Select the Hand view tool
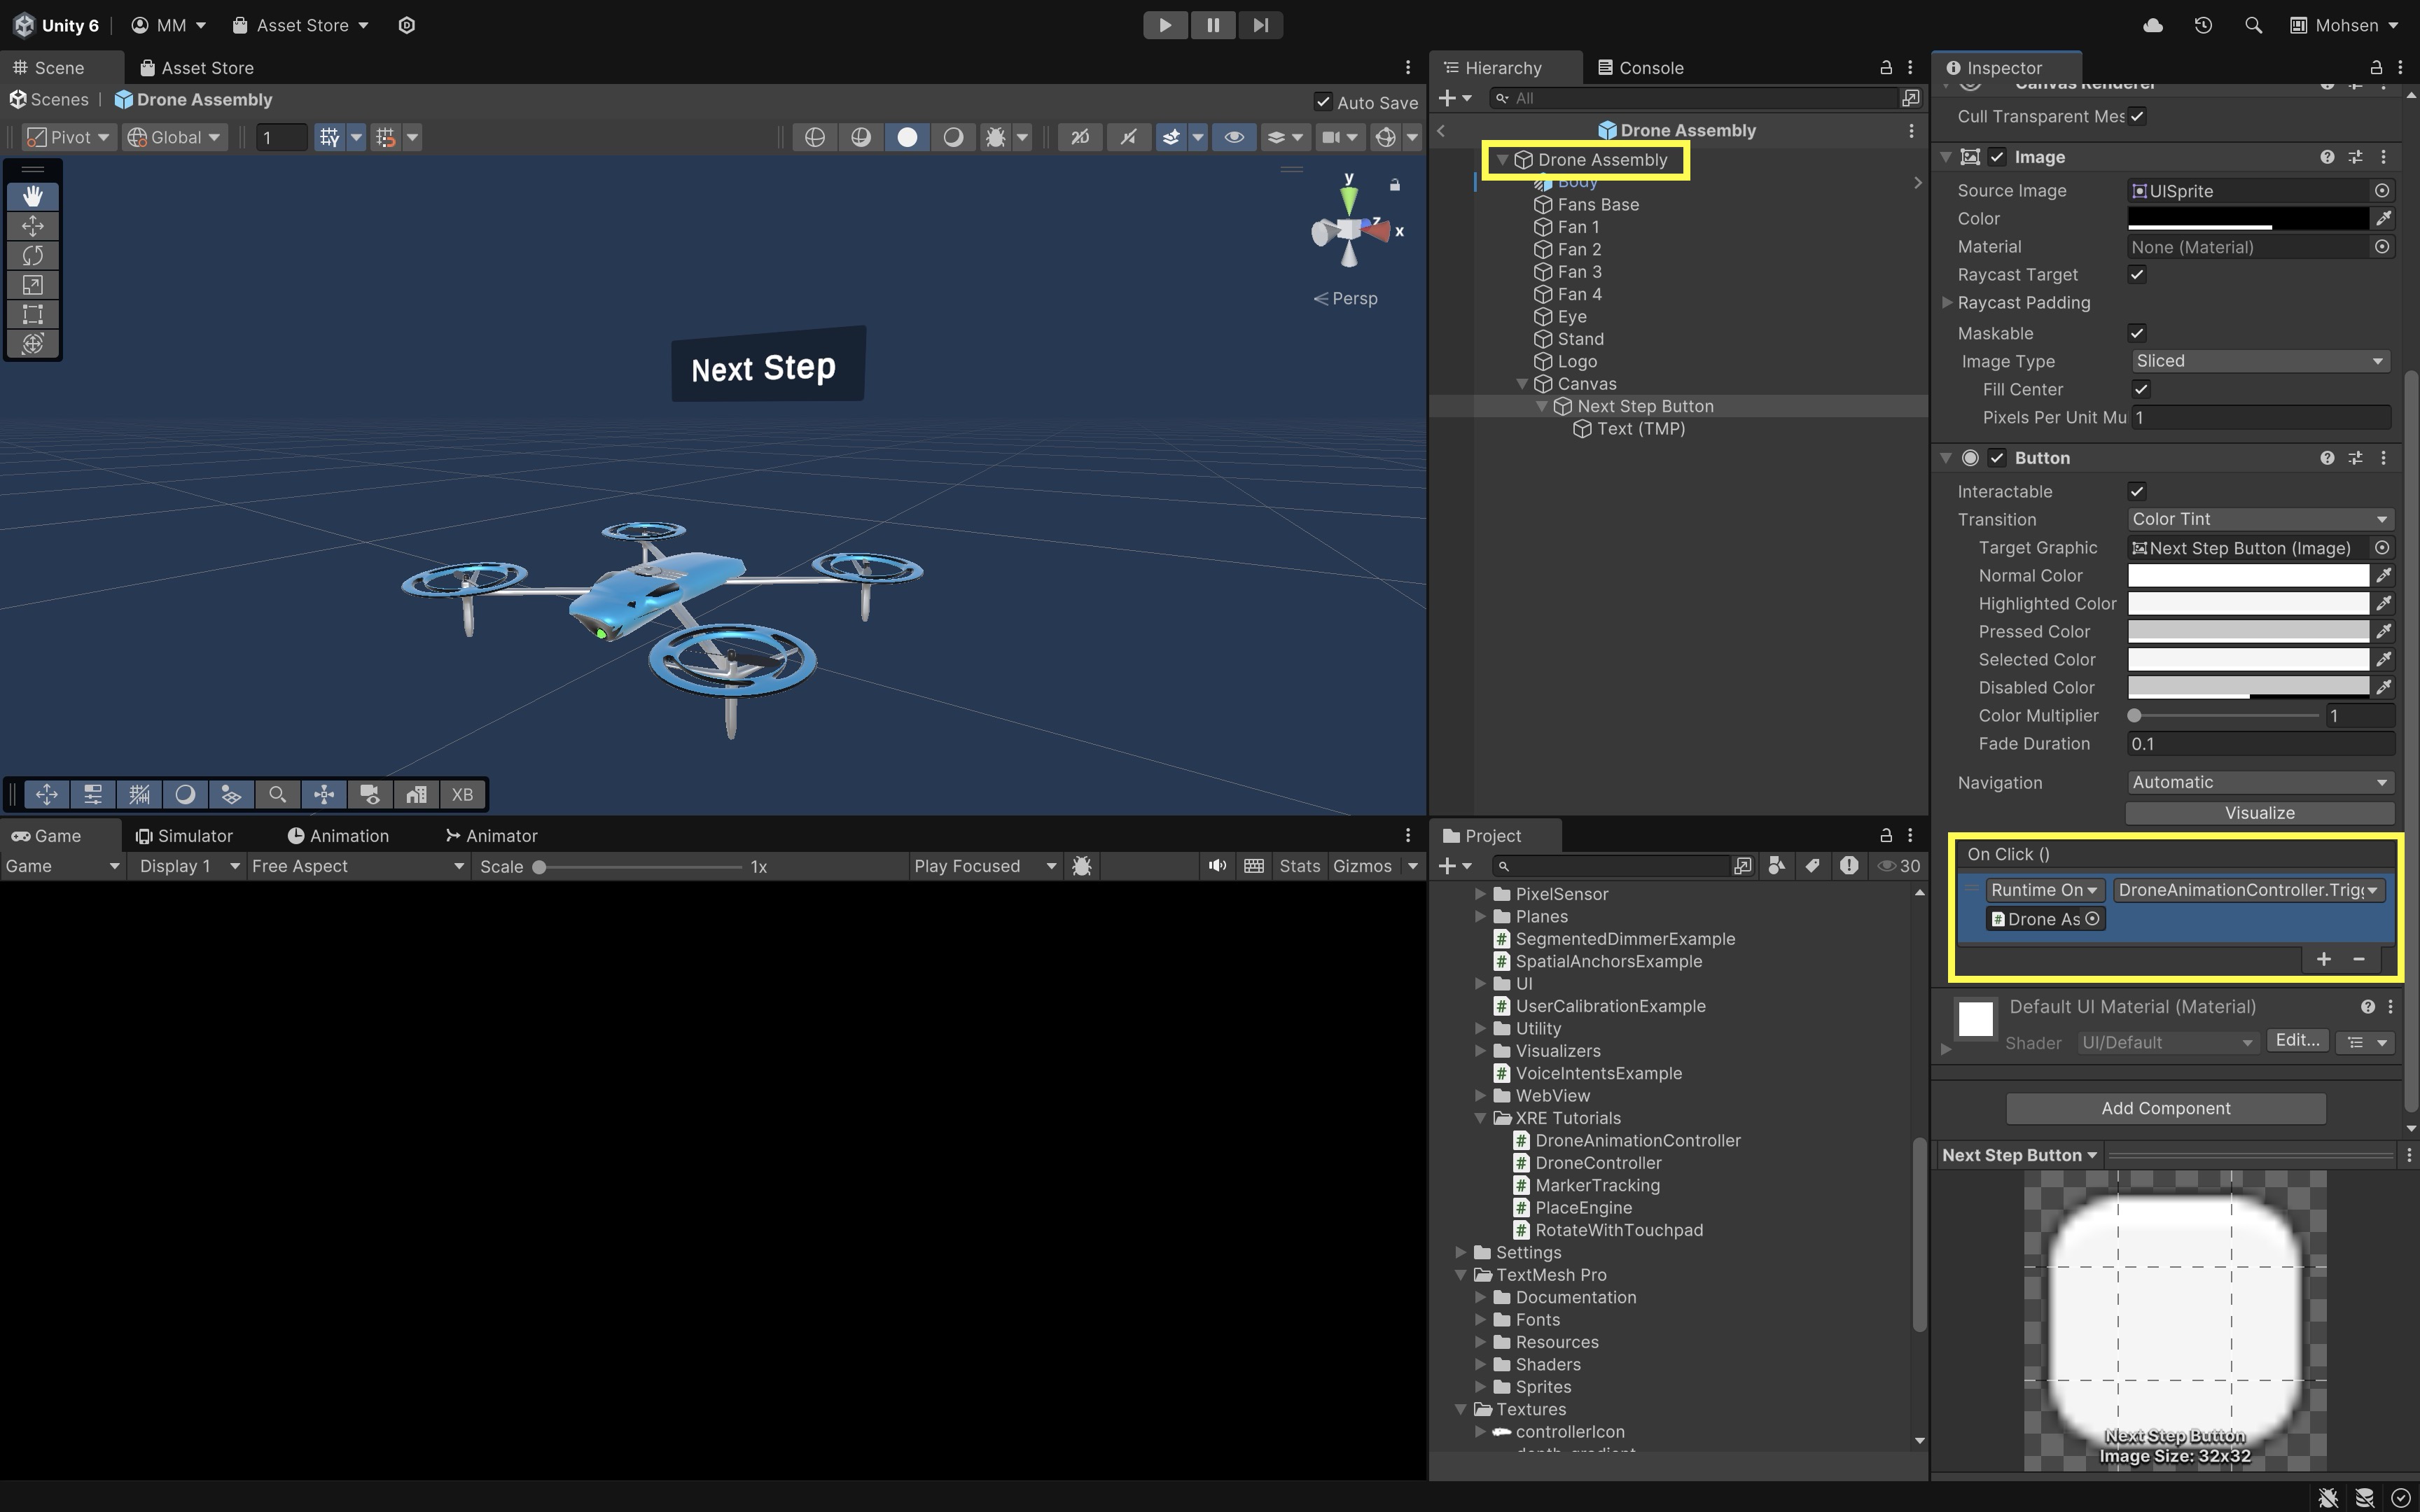 [x=32, y=196]
